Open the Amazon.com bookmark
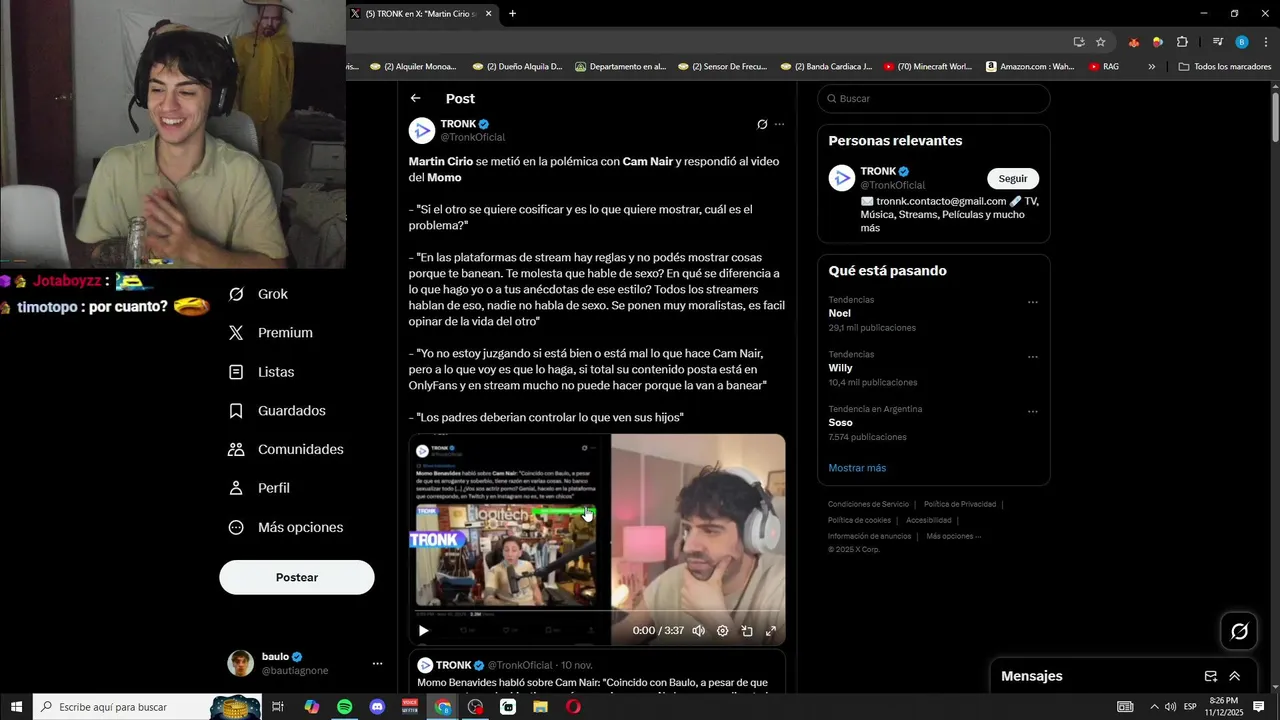Viewport: 1280px width, 720px height. pos(1031,67)
